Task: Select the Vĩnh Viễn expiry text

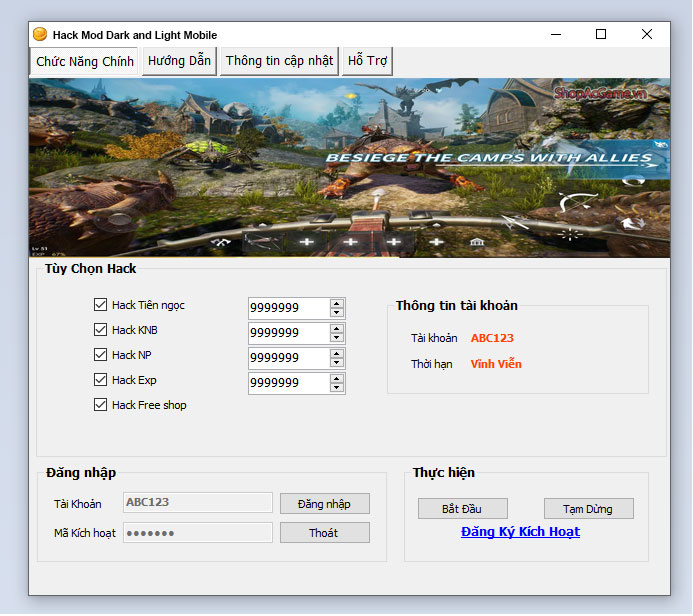Action: (496, 364)
